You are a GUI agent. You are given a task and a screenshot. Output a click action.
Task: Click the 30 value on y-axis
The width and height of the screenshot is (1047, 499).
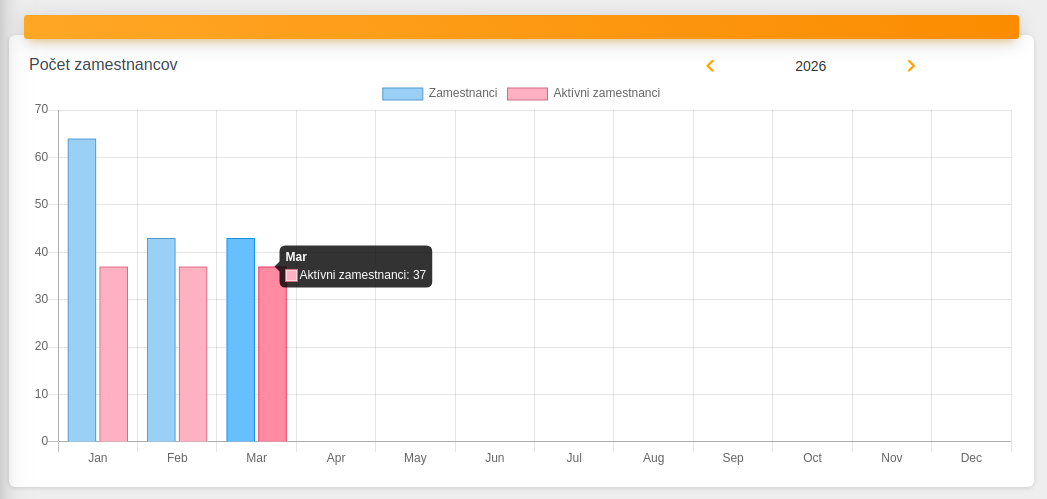click(41, 299)
